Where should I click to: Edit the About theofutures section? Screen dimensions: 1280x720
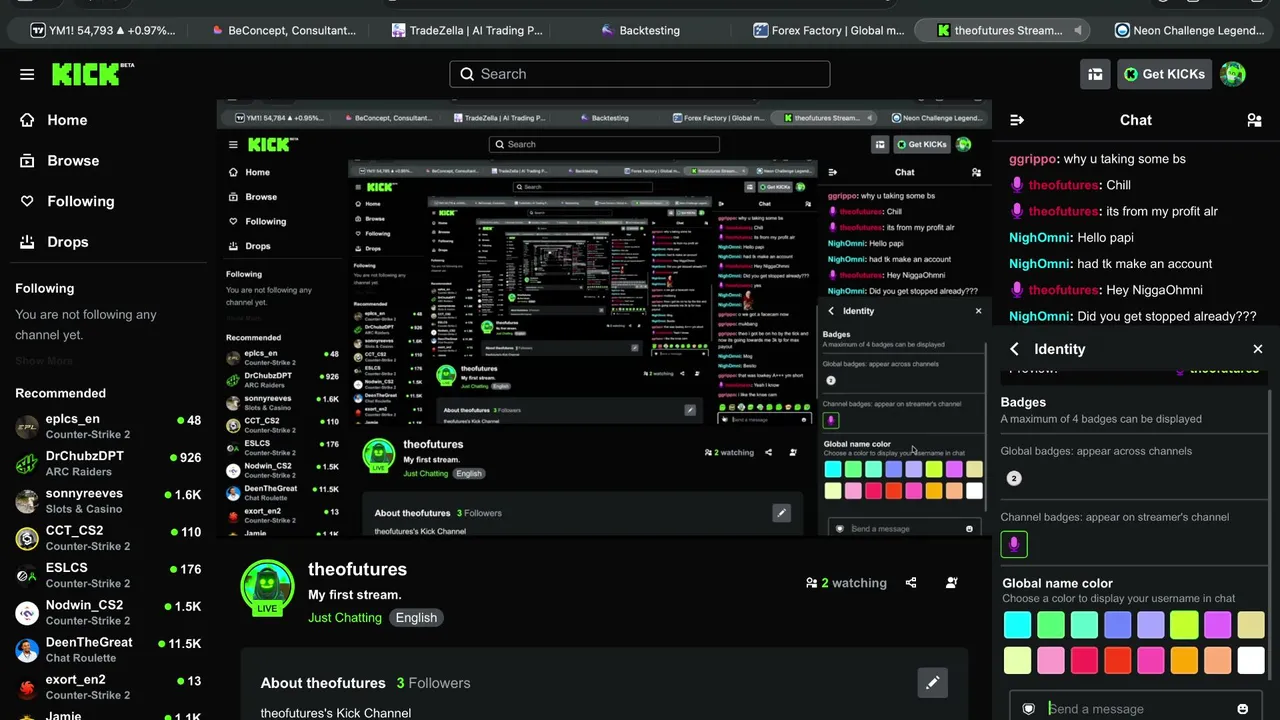pos(932,683)
